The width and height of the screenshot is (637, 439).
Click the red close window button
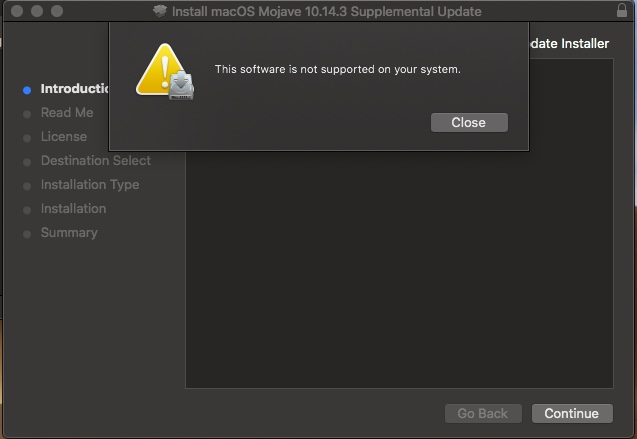pyautogui.click(x=17, y=11)
